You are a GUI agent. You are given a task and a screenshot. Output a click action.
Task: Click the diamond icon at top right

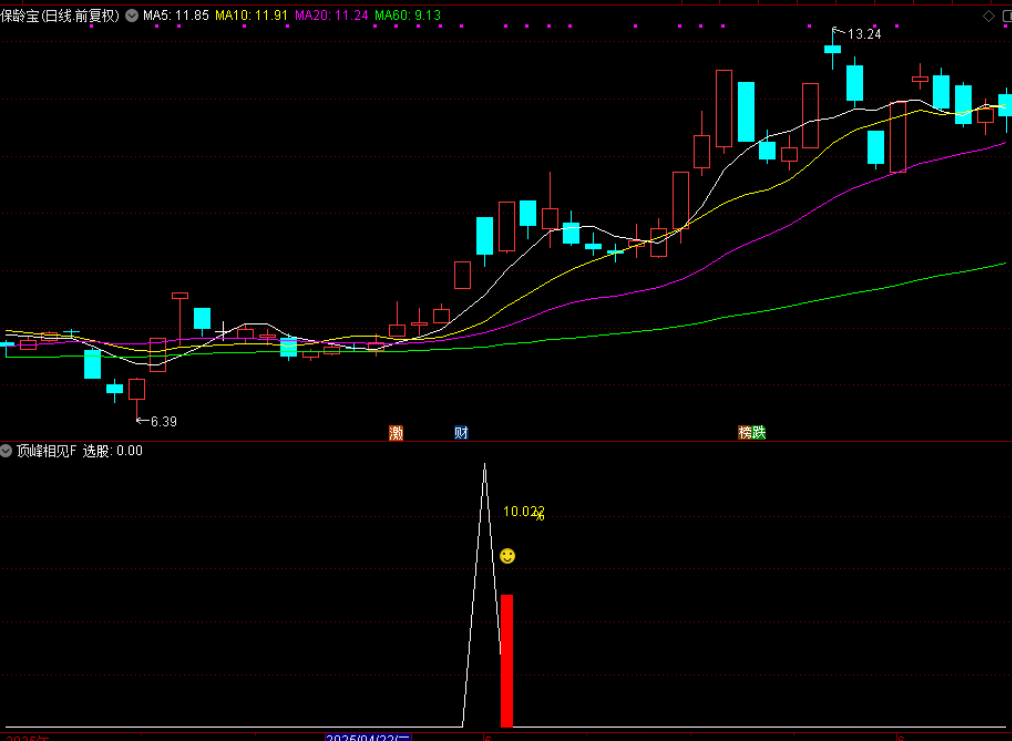(987, 16)
